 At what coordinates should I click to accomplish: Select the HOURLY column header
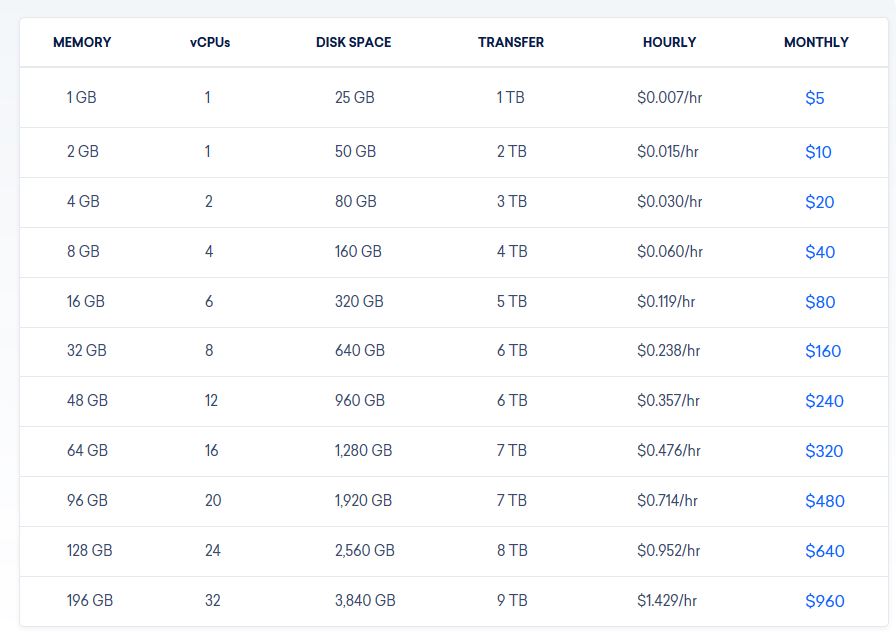pyautogui.click(x=669, y=42)
